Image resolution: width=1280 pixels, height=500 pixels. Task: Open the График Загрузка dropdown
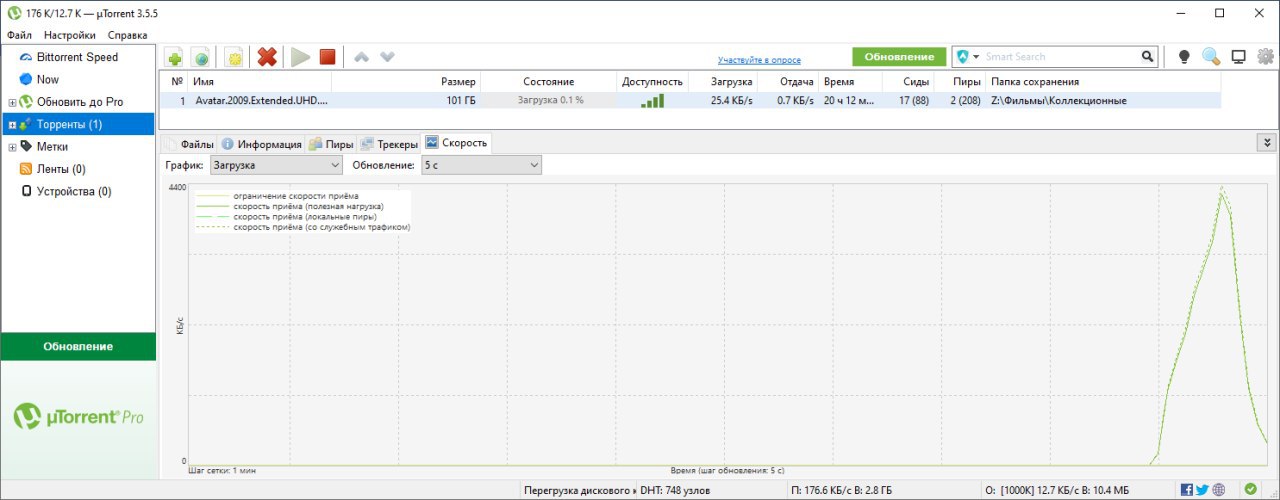[275, 165]
